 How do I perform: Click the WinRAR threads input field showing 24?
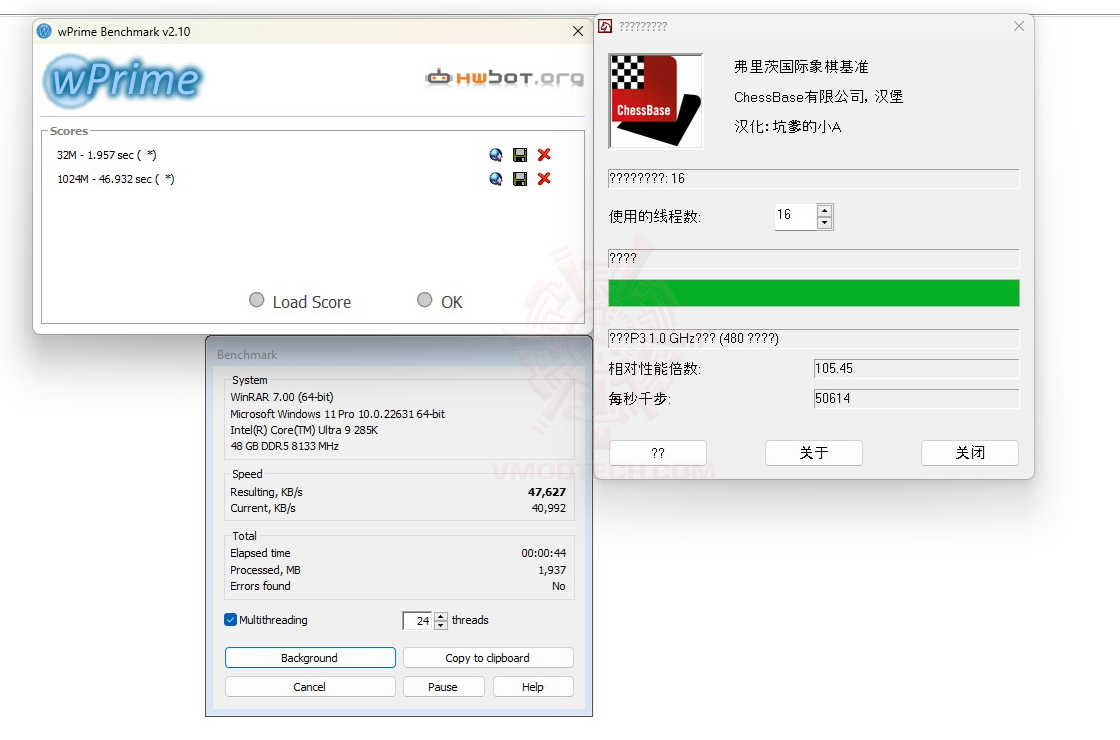pos(419,621)
